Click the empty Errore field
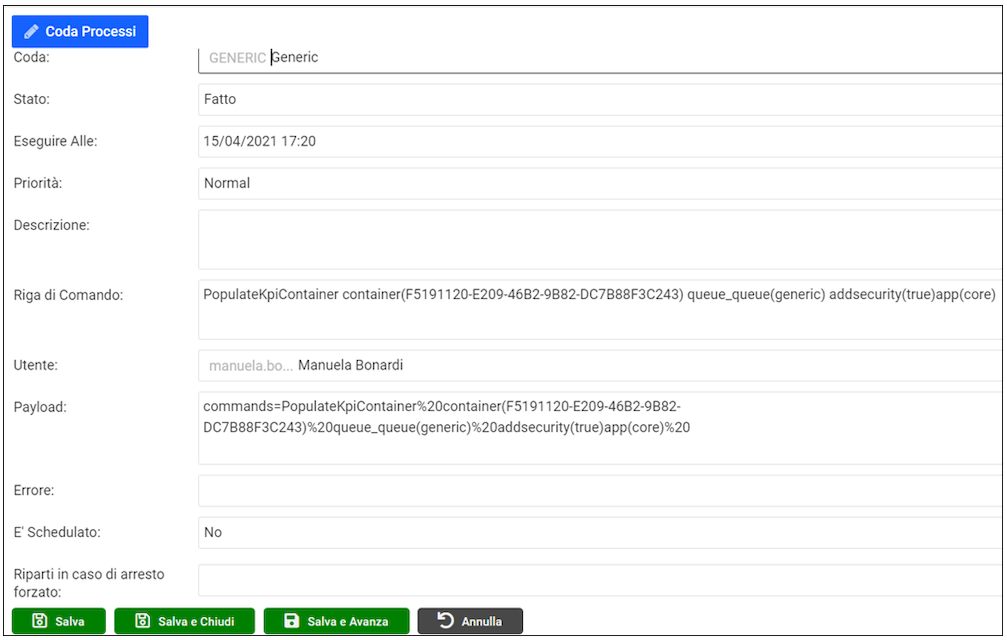This screenshot has height=640, width=1007. click(x=600, y=491)
